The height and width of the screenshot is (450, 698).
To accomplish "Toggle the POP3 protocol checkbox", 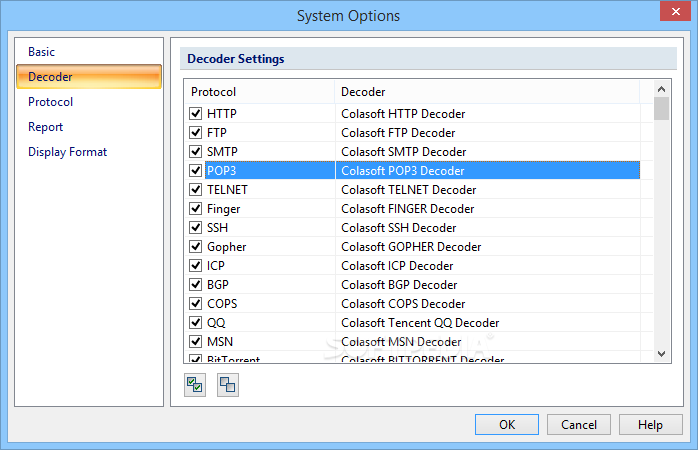I will pos(195,170).
